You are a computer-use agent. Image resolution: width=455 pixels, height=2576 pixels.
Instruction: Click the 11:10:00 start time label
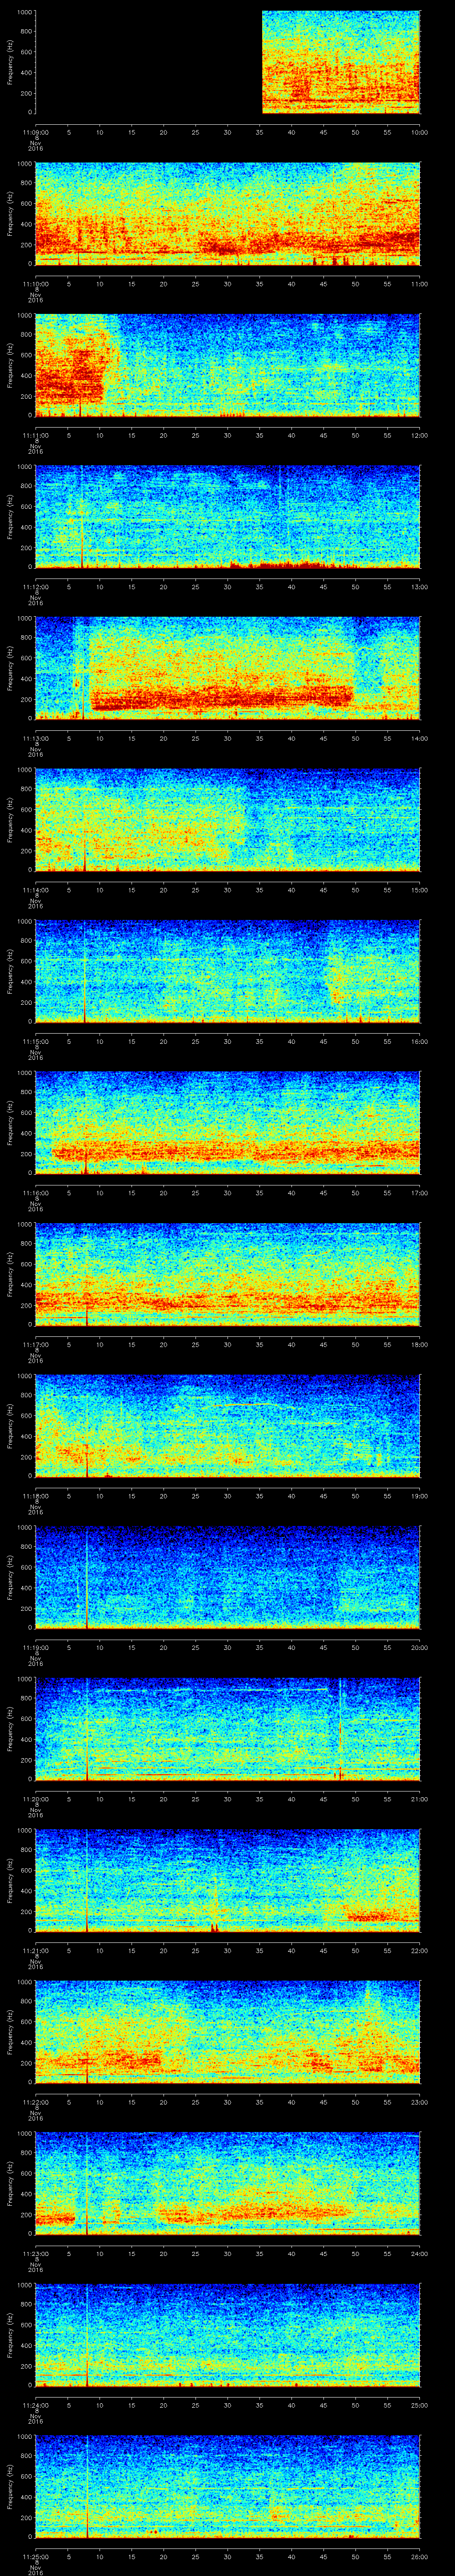click(35, 284)
